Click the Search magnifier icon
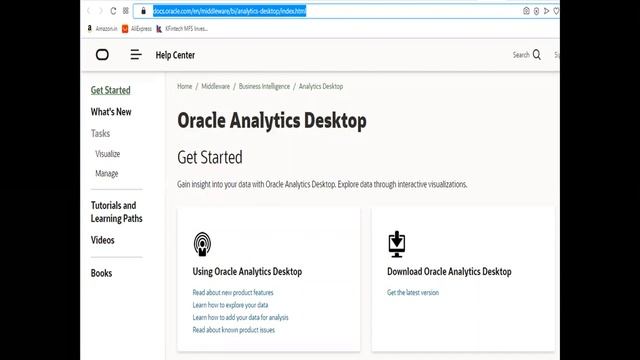 click(x=537, y=55)
